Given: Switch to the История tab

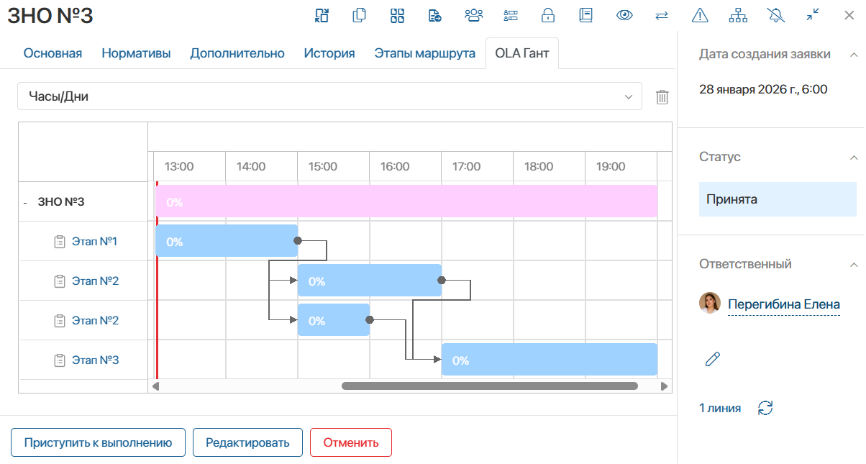Looking at the screenshot, I should (329, 54).
